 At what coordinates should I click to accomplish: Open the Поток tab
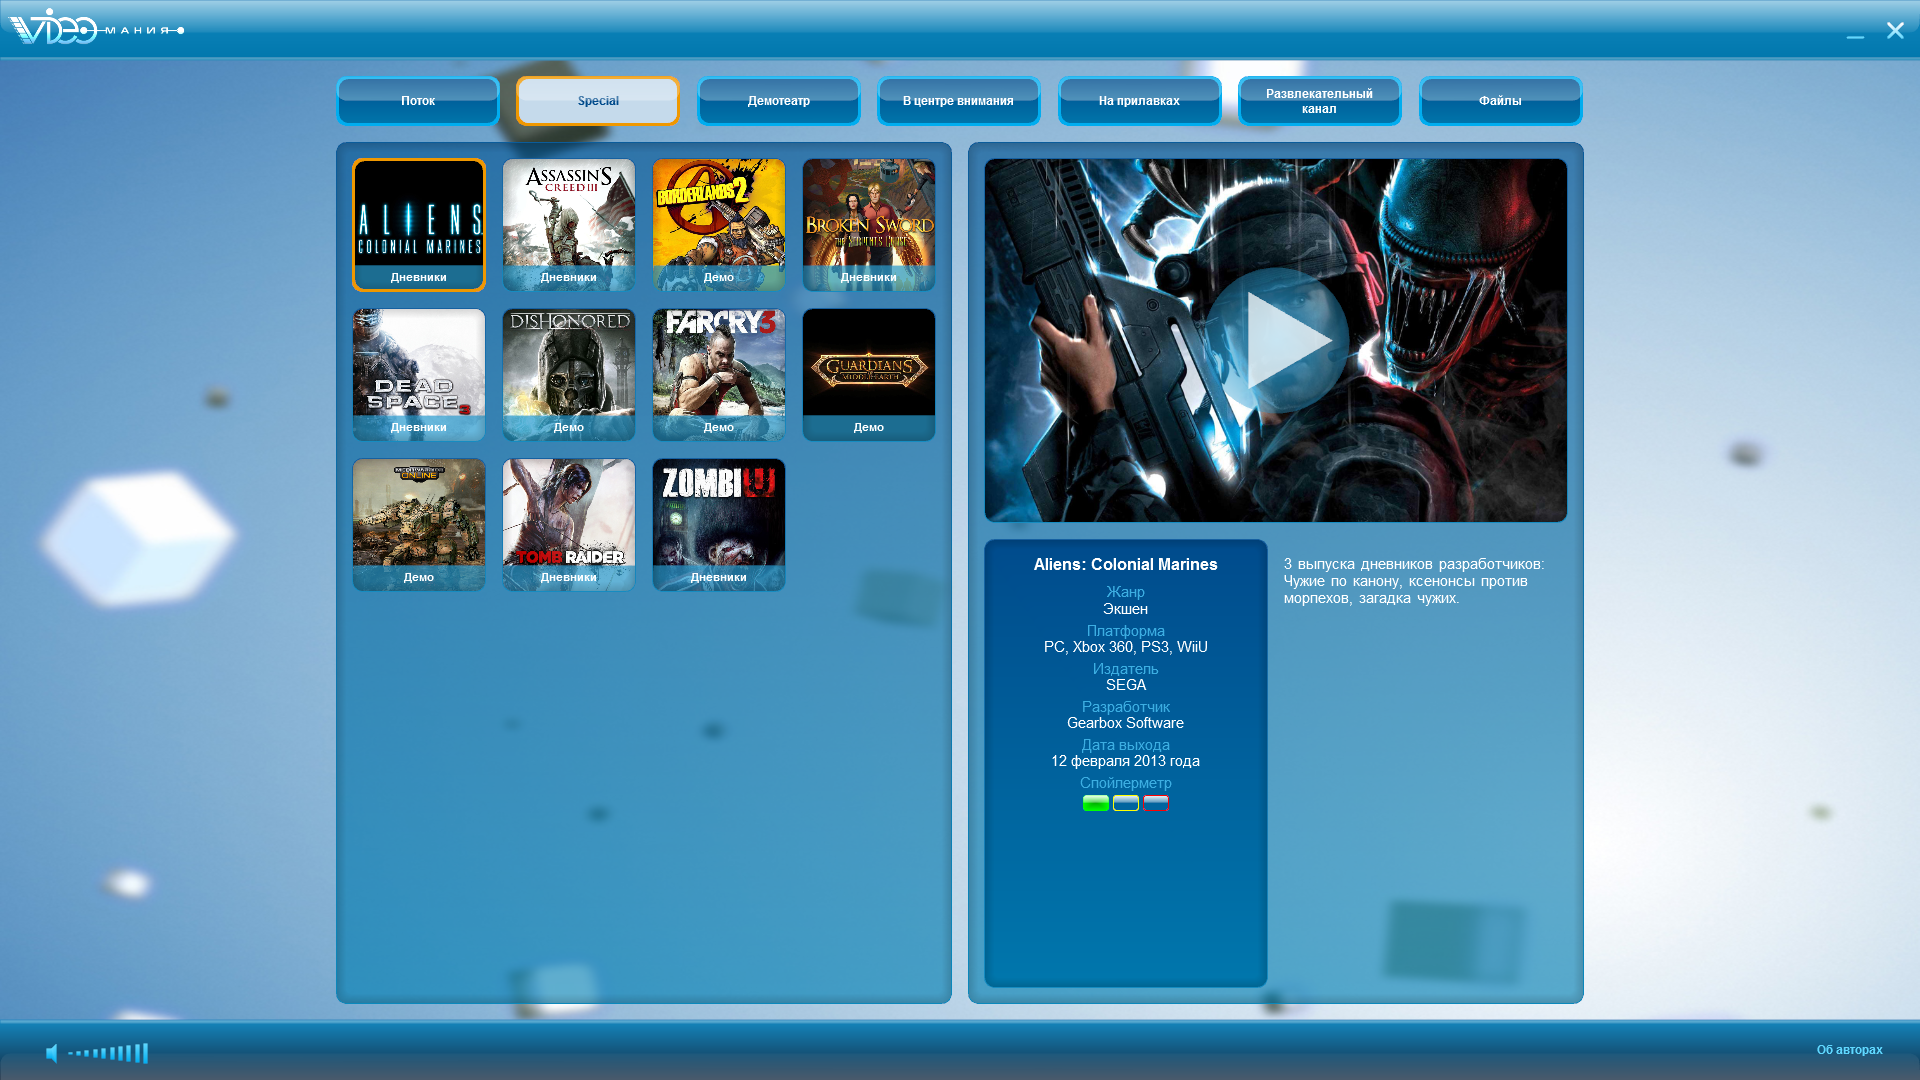(x=418, y=101)
